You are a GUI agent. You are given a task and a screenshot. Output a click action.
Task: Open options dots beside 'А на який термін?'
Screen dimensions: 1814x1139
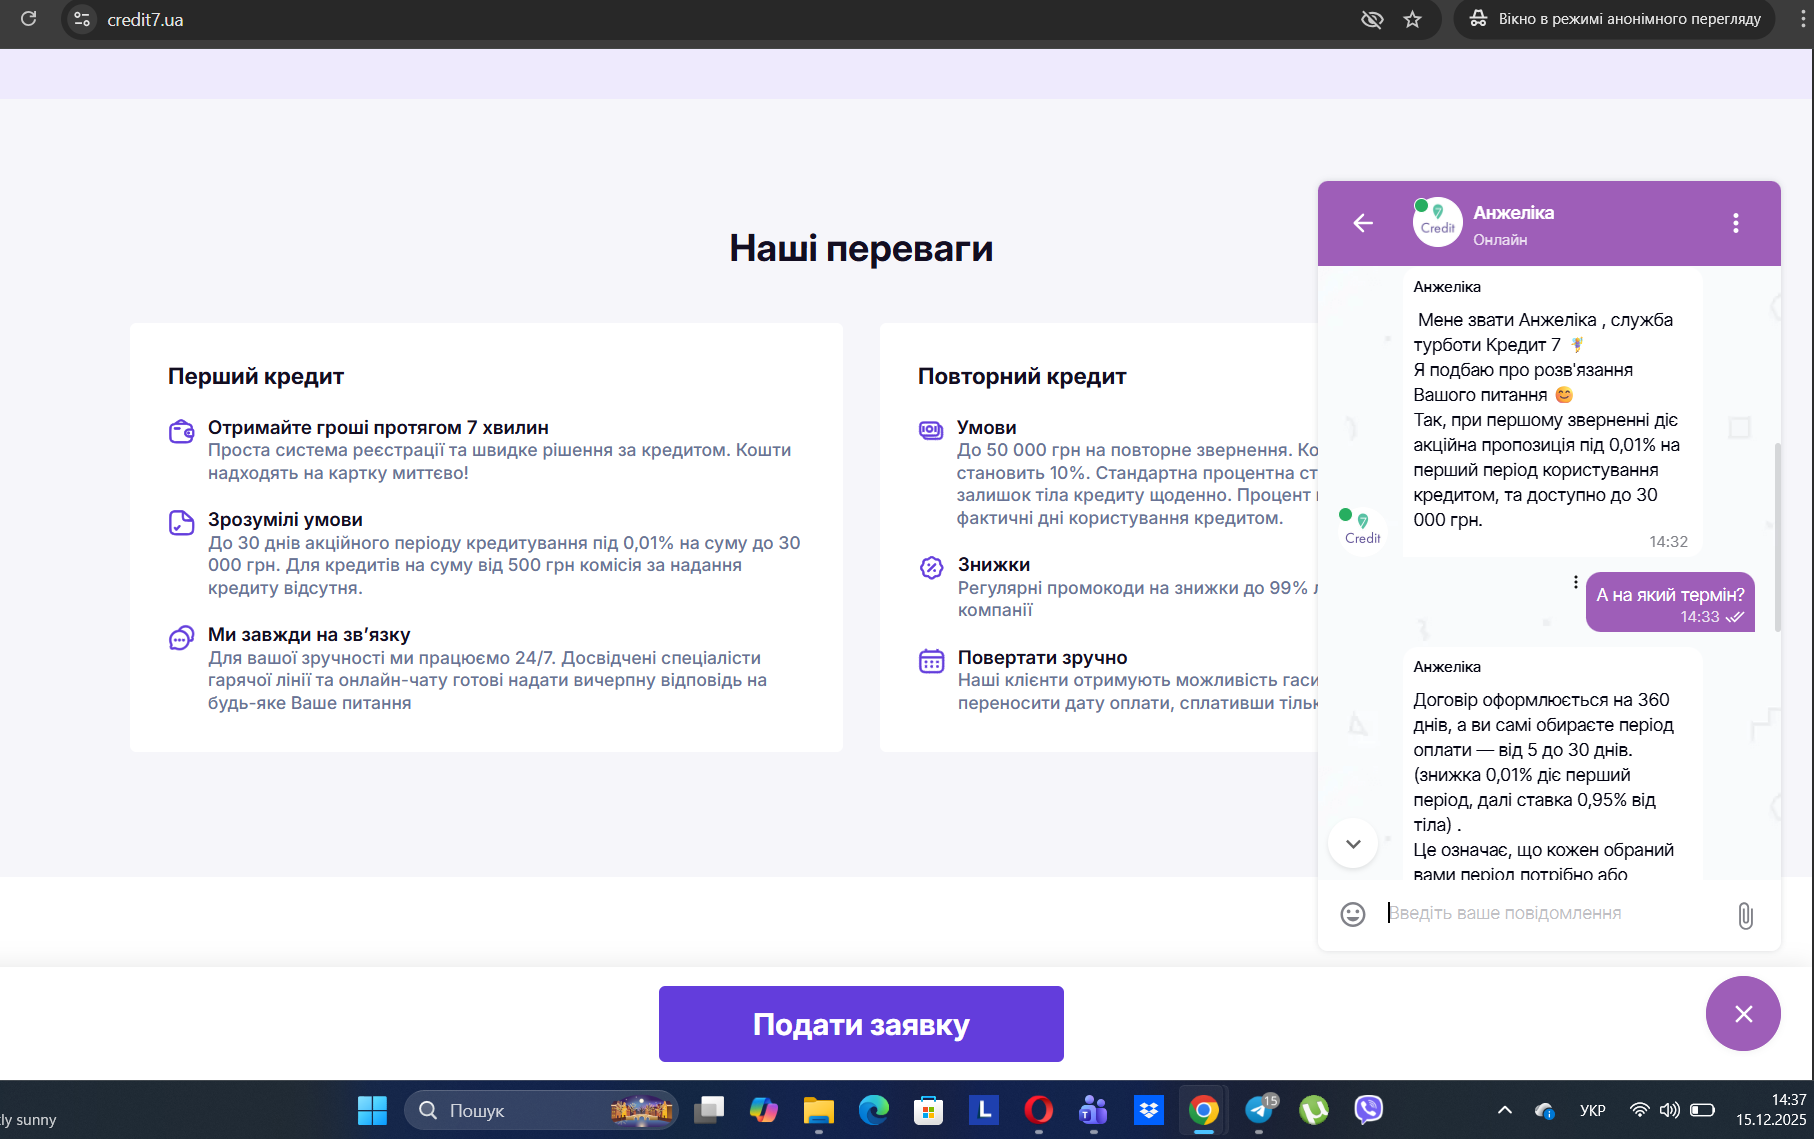(1575, 582)
